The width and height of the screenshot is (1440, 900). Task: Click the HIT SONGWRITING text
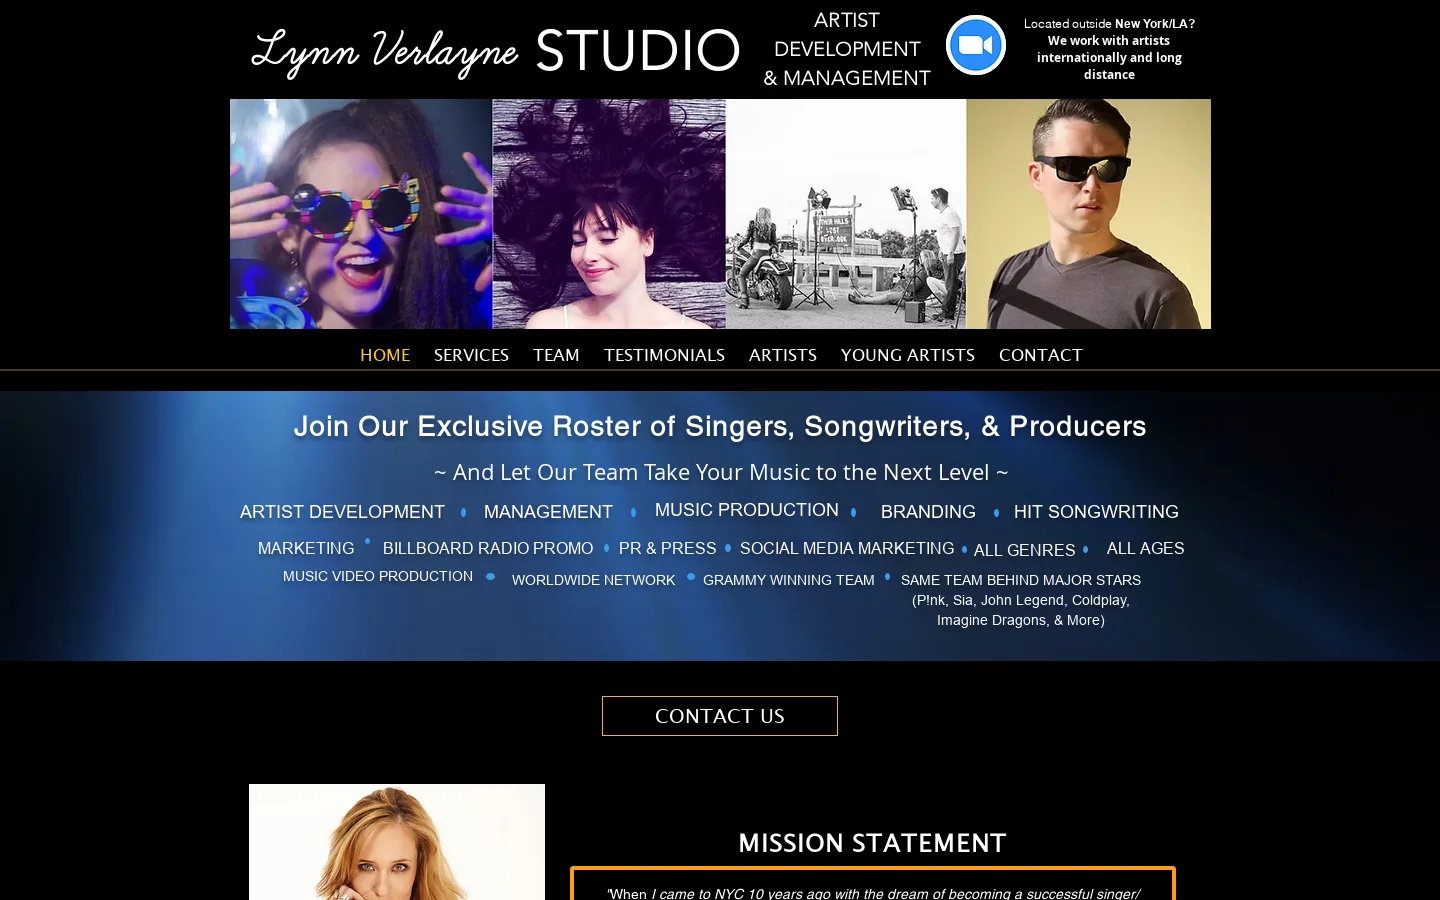click(x=1096, y=512)
